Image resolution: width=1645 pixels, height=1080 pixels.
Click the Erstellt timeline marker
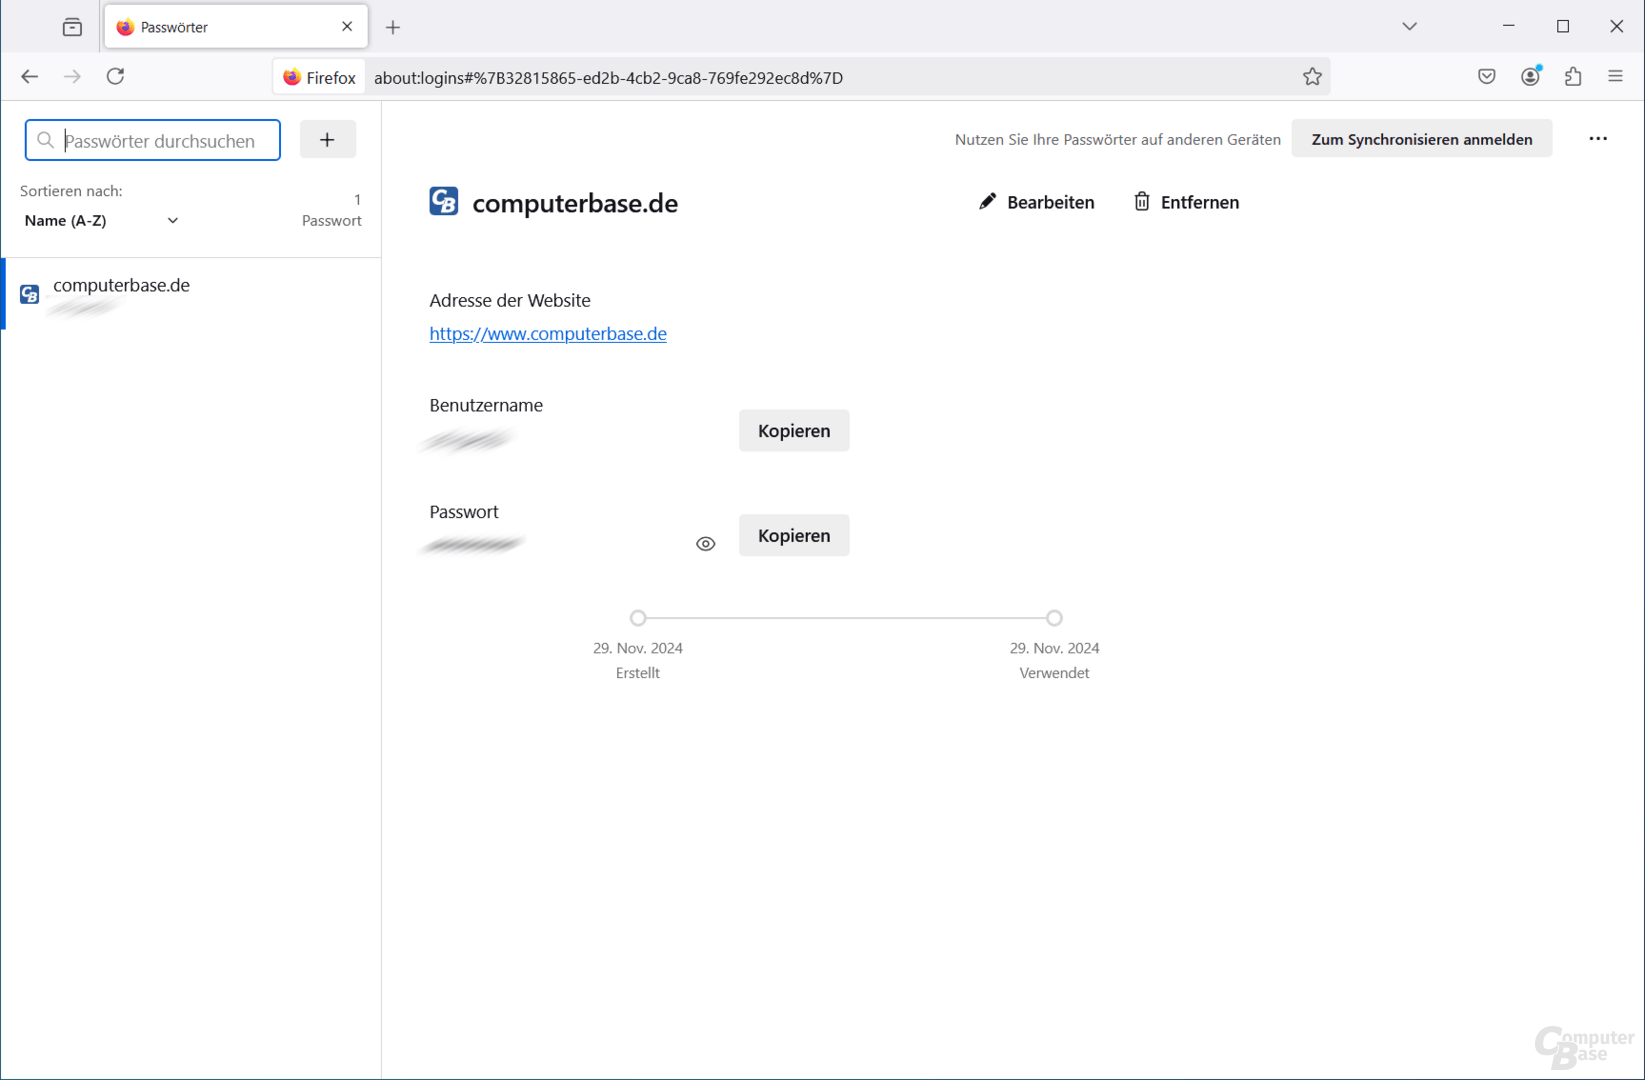638,618
